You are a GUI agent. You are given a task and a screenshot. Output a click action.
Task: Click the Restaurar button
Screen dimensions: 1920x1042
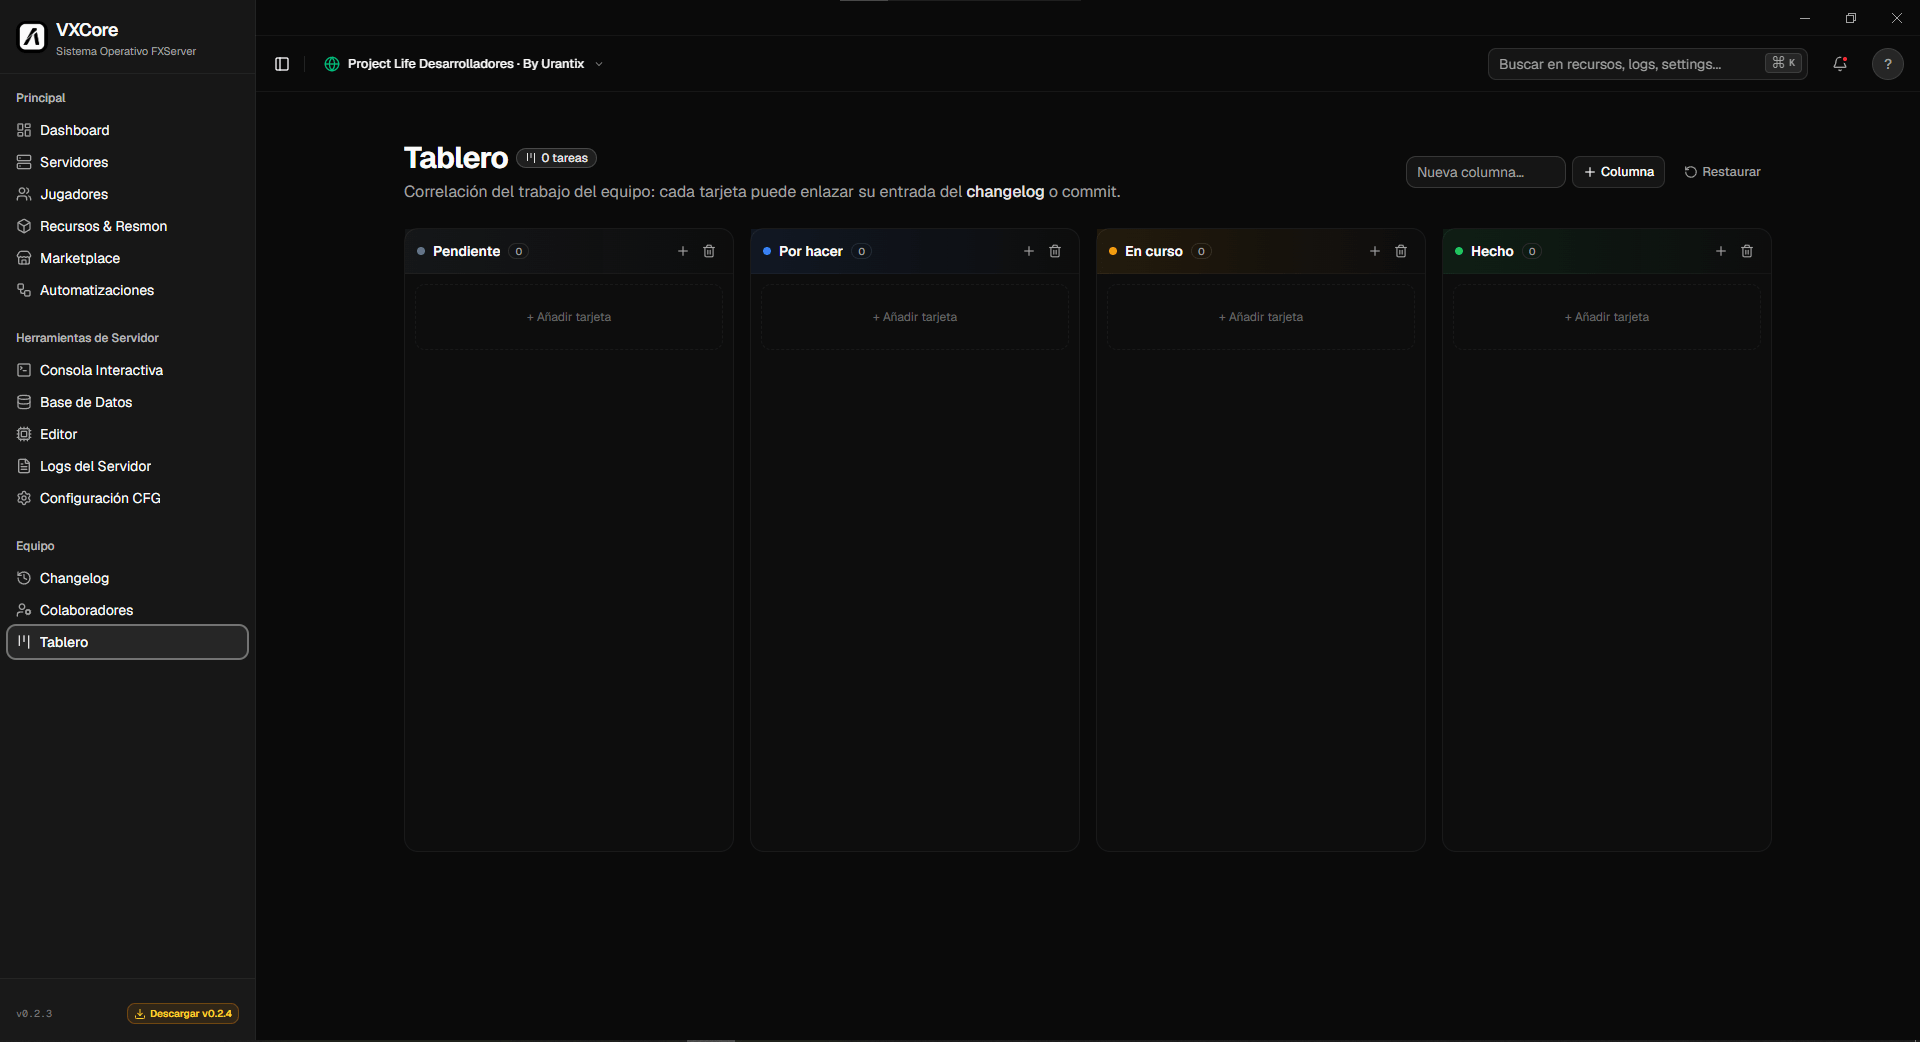click(1722, 172)
